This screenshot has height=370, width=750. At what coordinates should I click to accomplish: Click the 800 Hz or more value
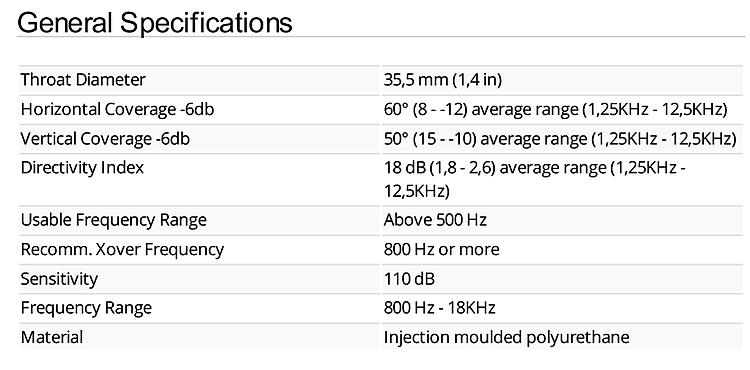pyautogui.click(x=441, y=249)
